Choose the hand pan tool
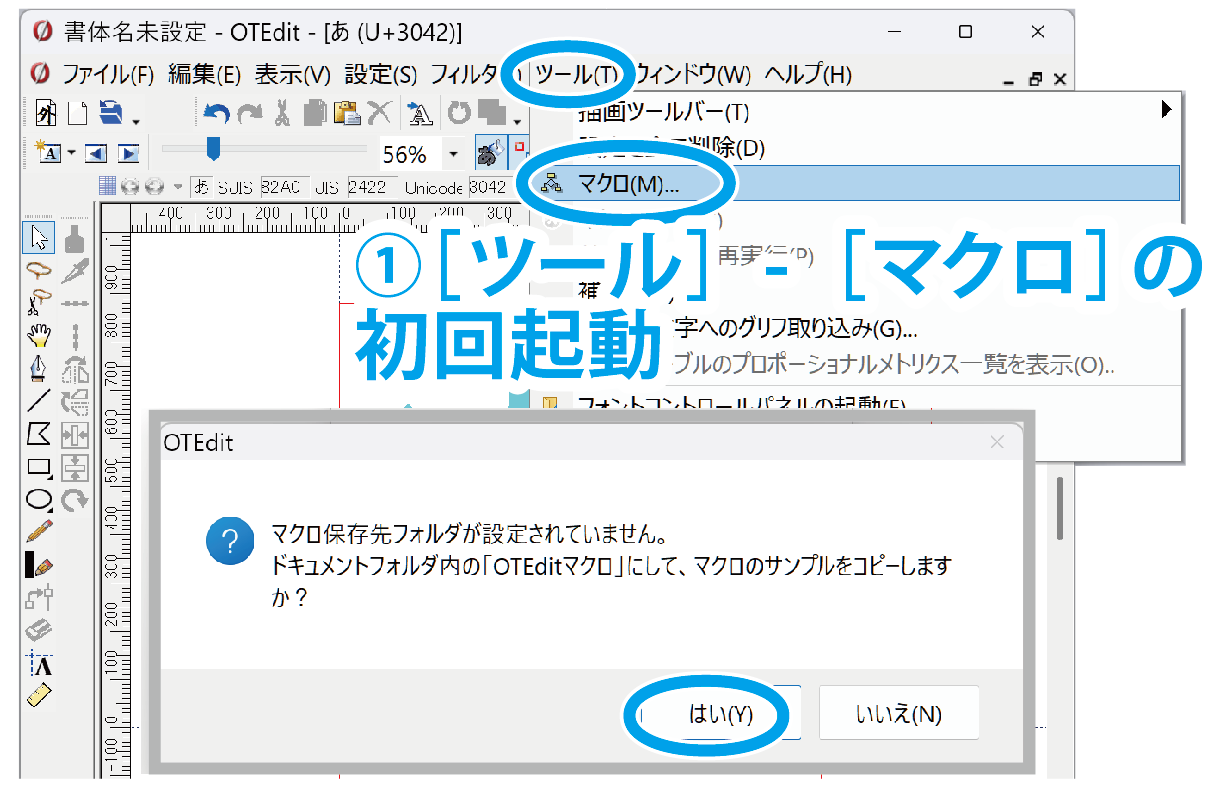The width and height of the screenshot is (1215, 788). [x=39, y=336]
